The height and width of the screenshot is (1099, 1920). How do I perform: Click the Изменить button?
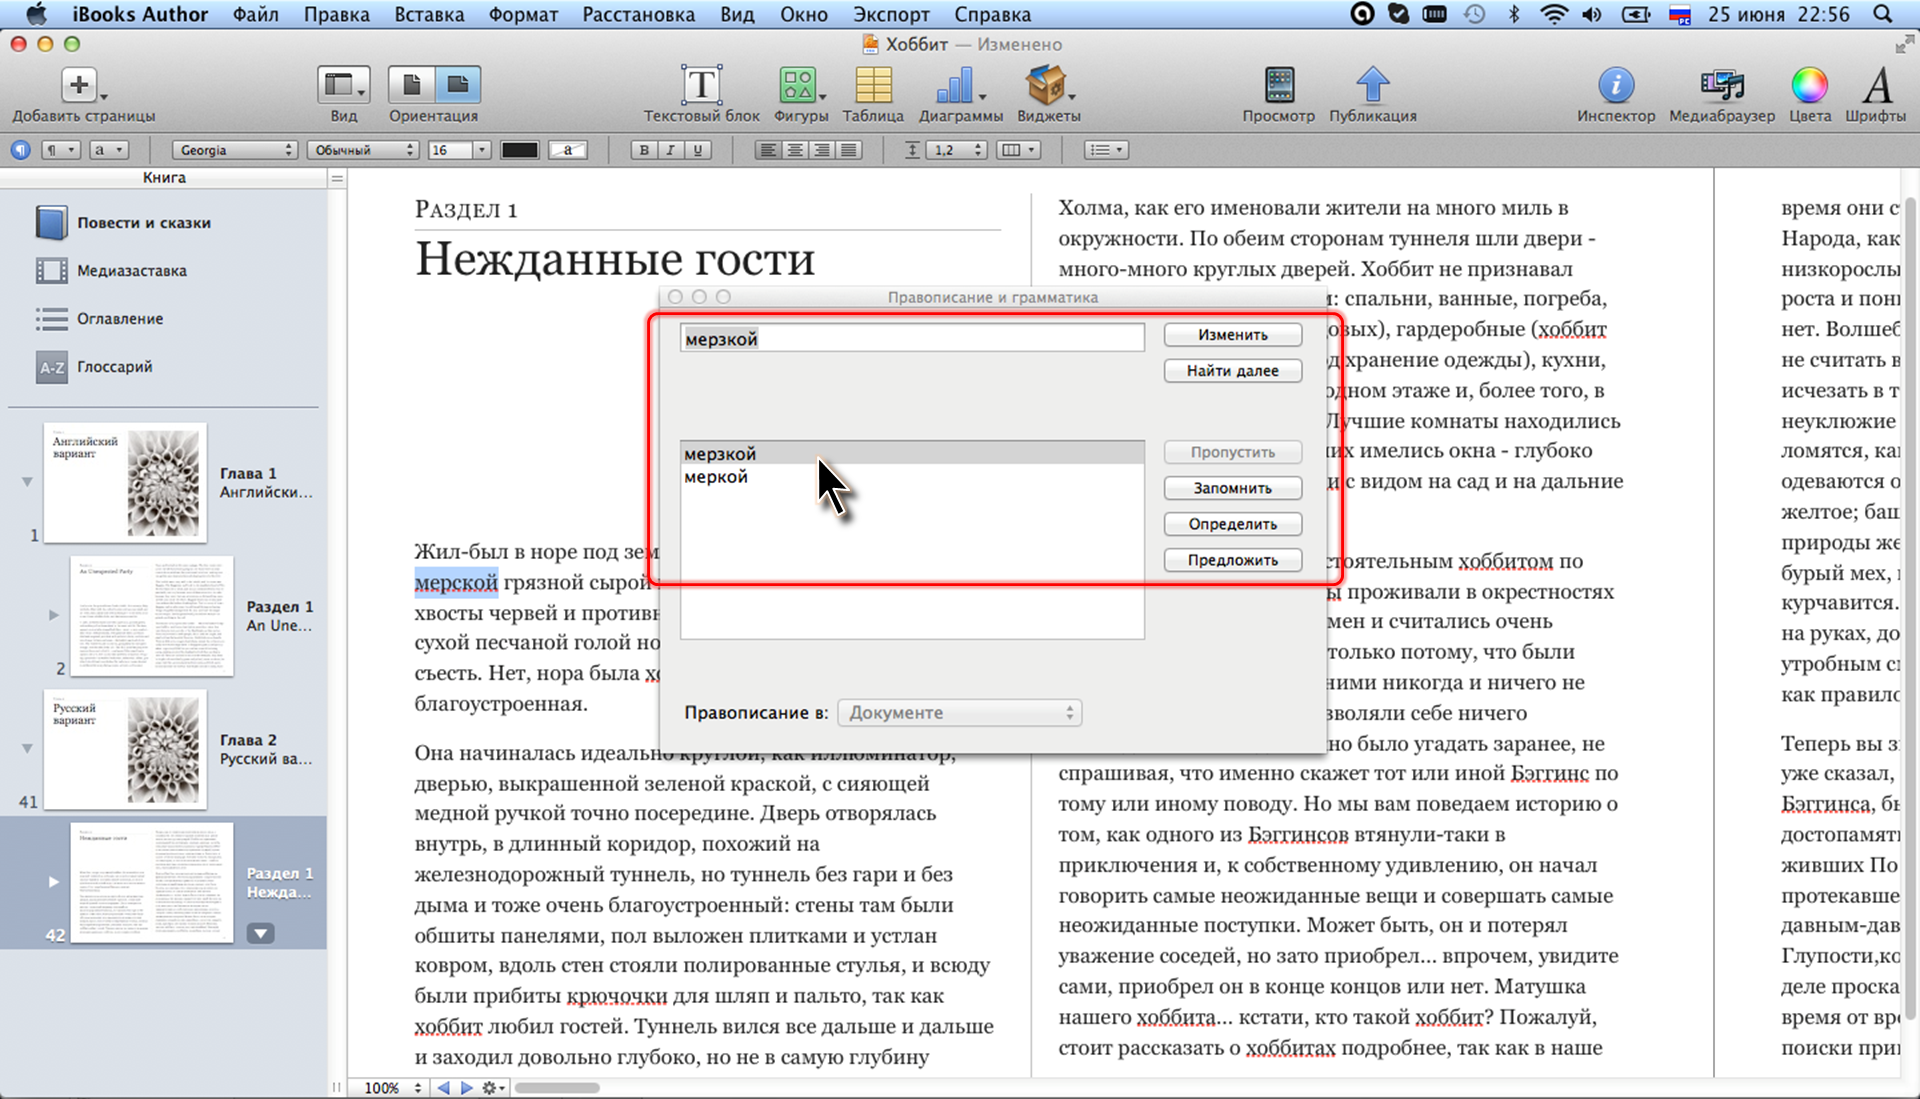tap(1233, 334)
